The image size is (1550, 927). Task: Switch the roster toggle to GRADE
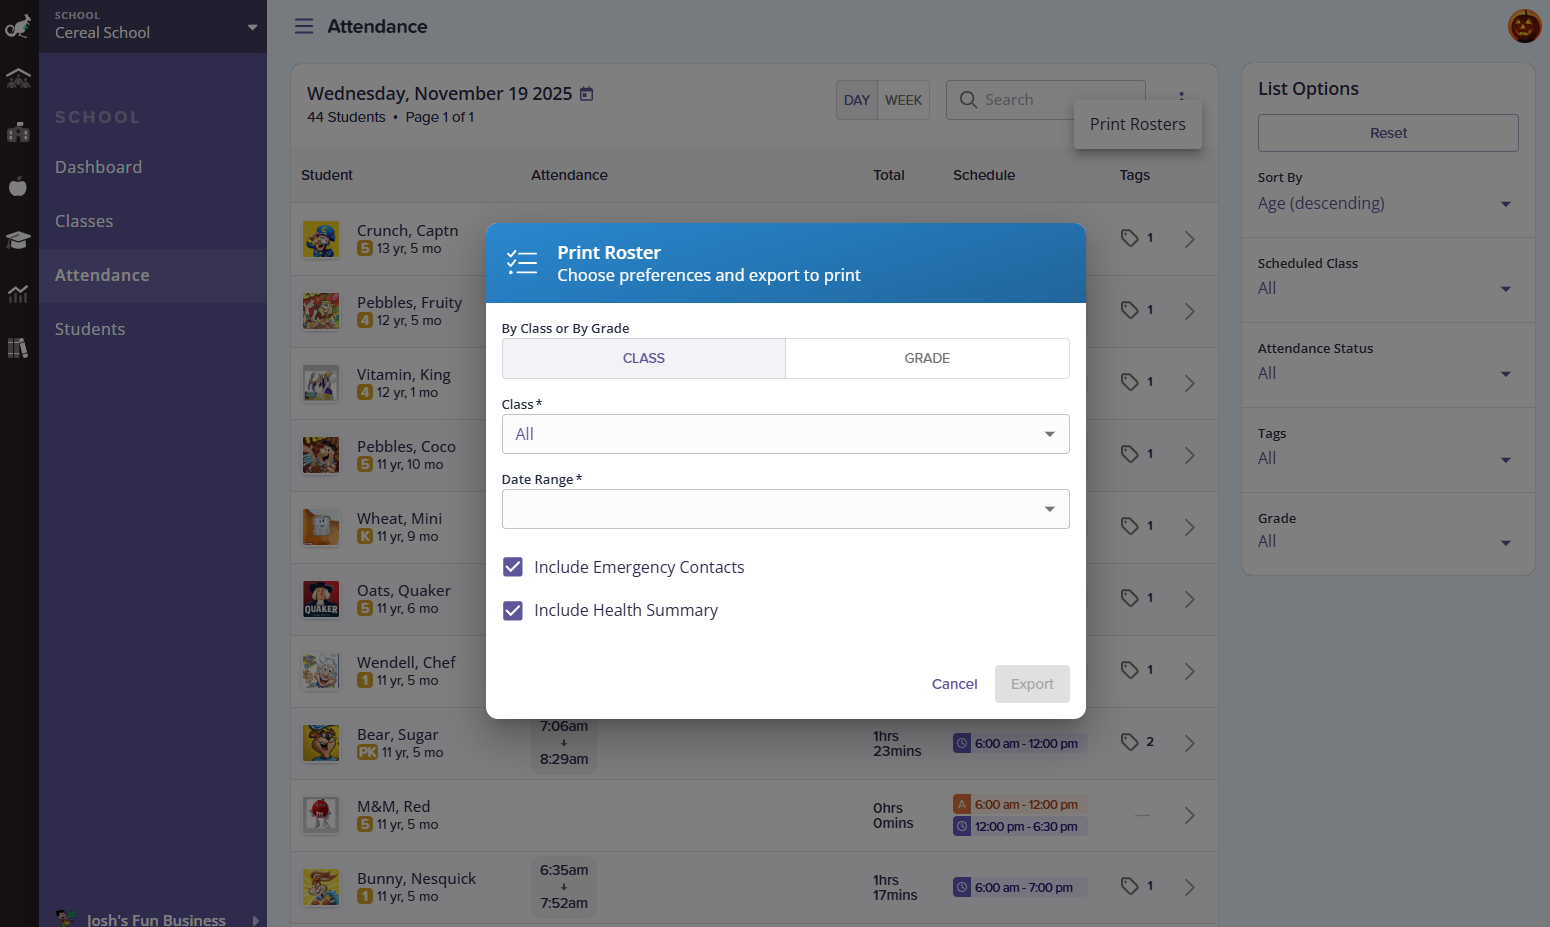[927, 358]
